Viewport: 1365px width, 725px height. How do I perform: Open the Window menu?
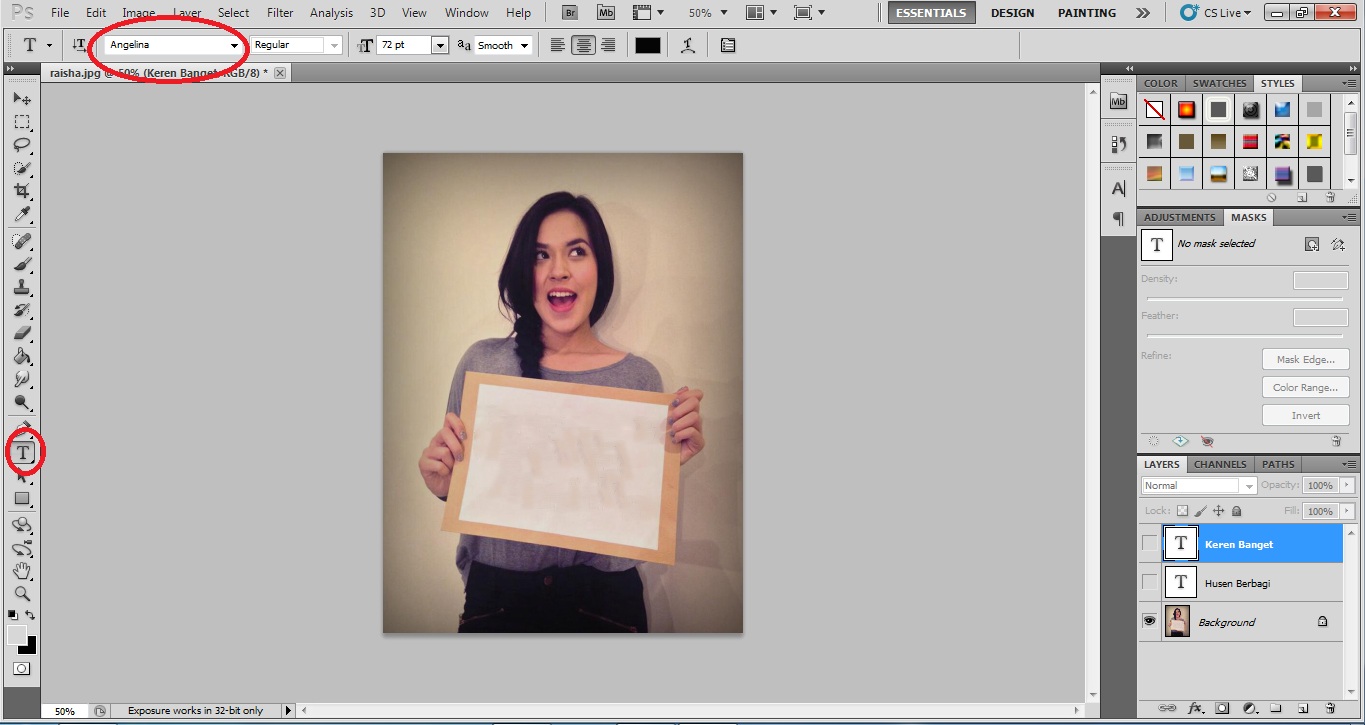point(466,13)
